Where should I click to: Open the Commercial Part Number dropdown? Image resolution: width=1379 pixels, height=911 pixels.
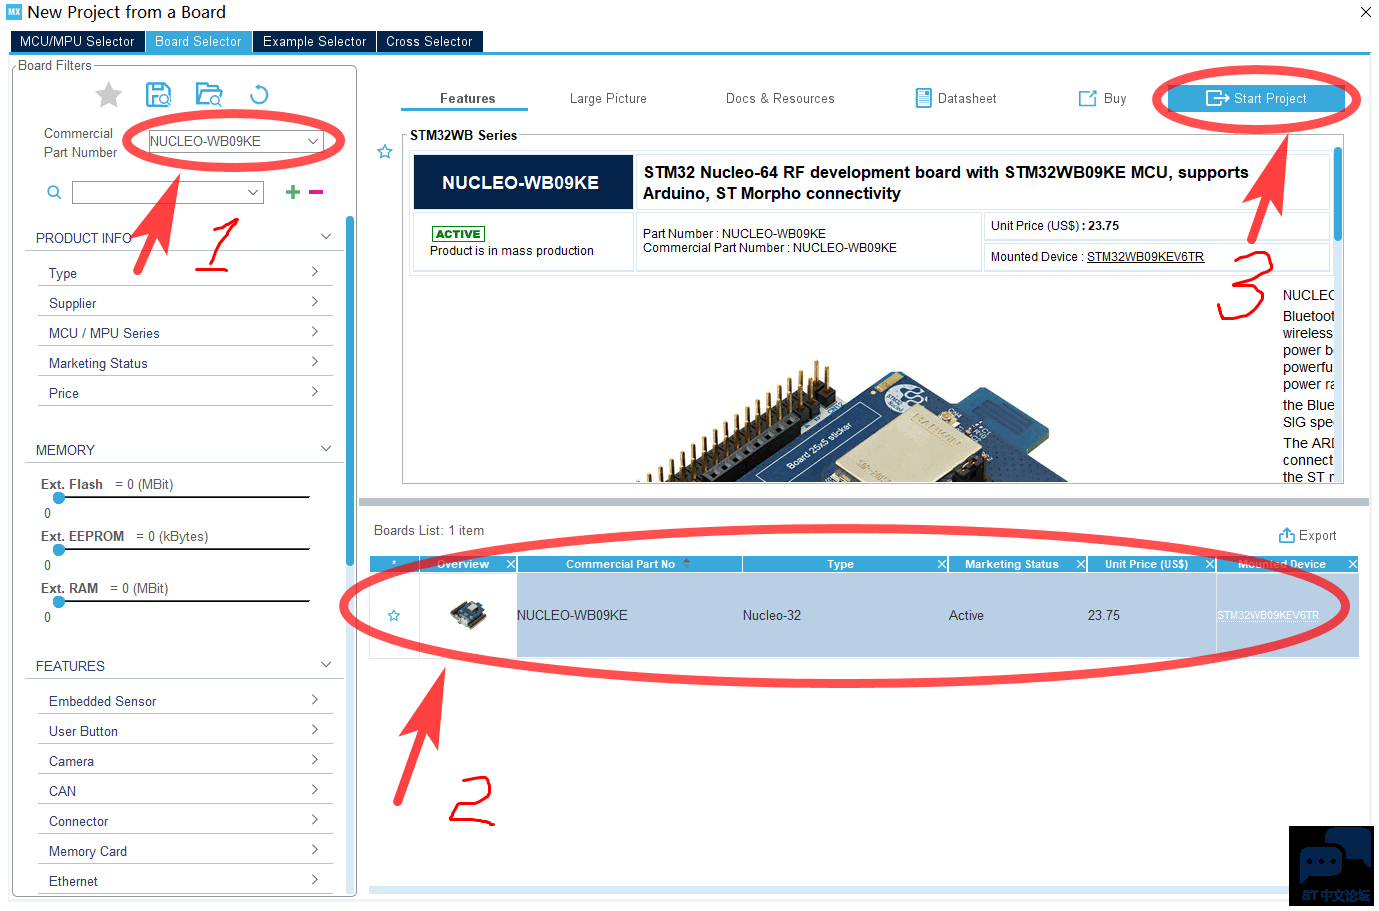click(x=313, y=142)
